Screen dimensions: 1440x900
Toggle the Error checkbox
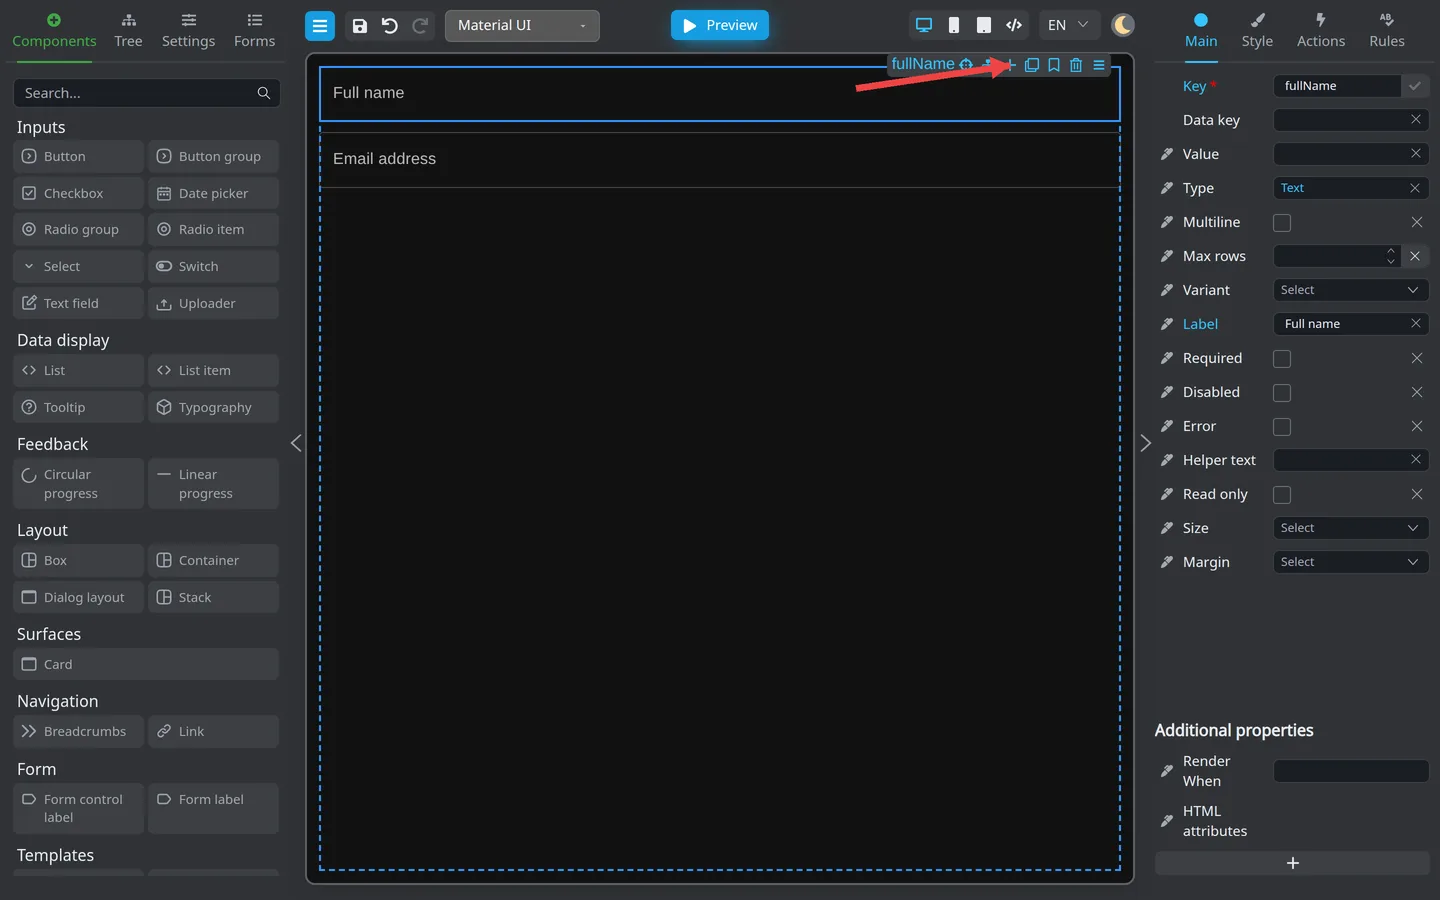[x=1282, y=427]
